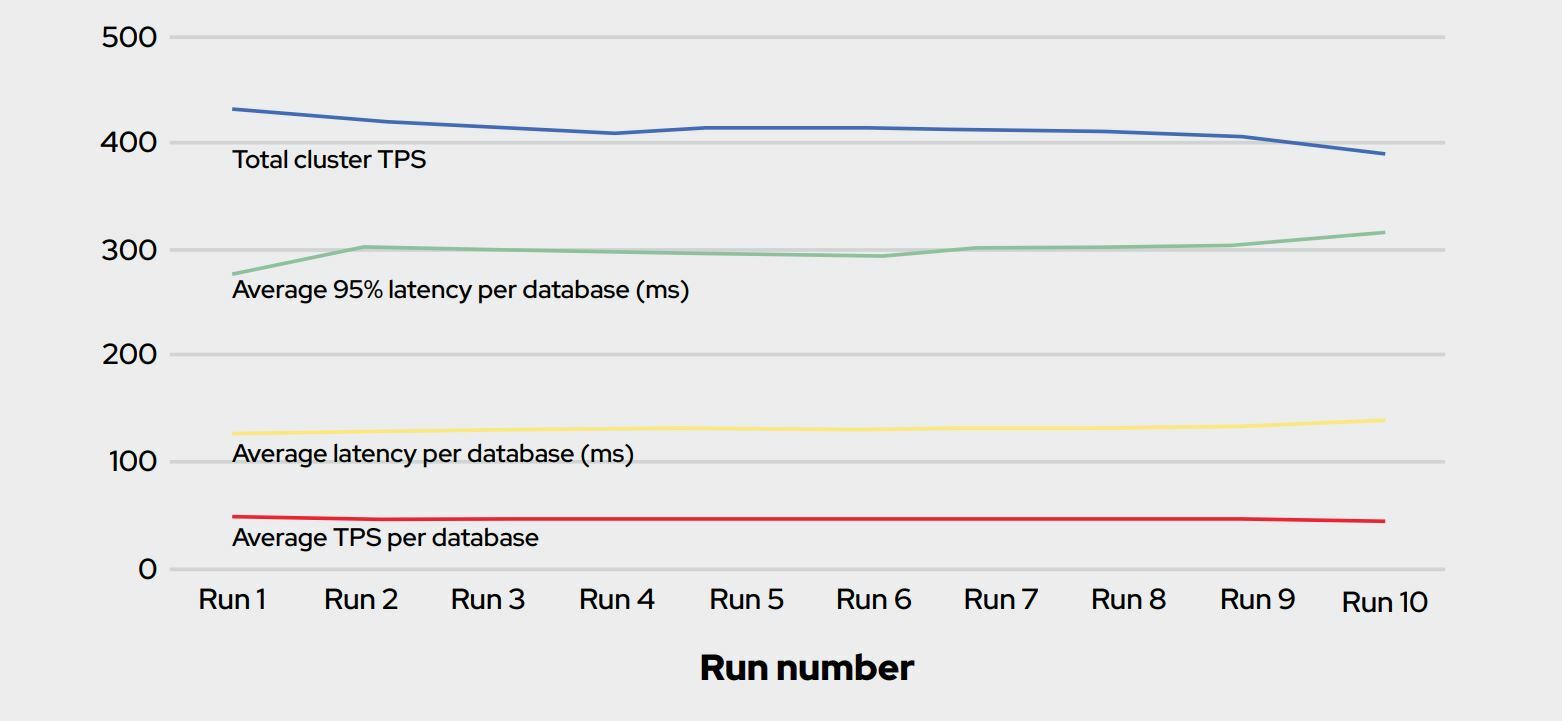Image resolution: width=1562 pixels, height=721 pixels.
Task: Click the 400 y-axis value
Action: point(130,143)
